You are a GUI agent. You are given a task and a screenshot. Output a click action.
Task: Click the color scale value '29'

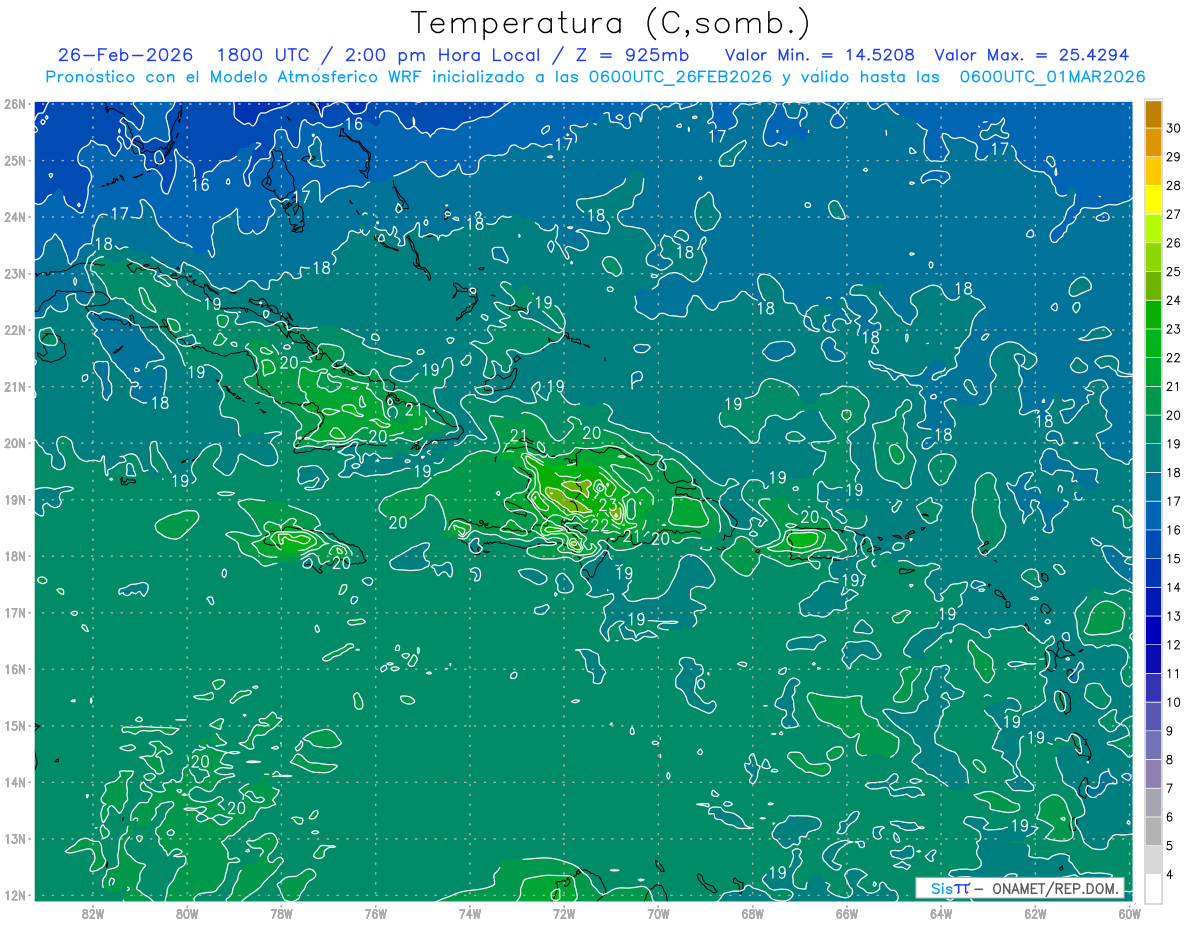point(1174,157)
